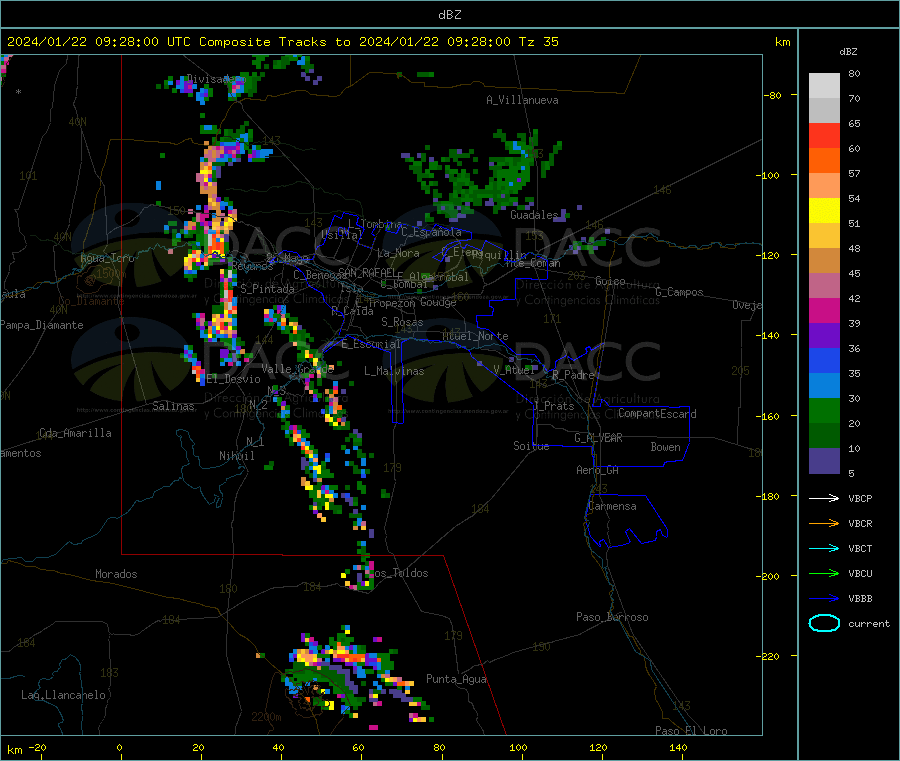900x761 pixels.
Task: Click the Aero_GA map label
Action: click(x=598, y=470)
